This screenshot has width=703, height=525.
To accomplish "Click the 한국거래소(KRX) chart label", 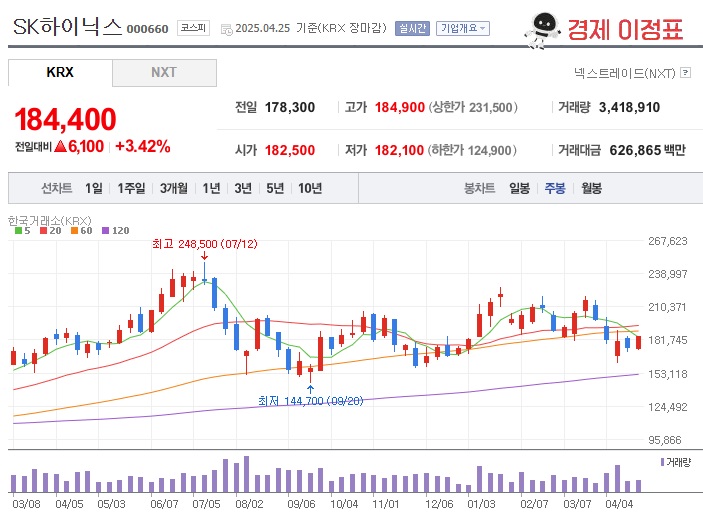I will coord(50,221).
